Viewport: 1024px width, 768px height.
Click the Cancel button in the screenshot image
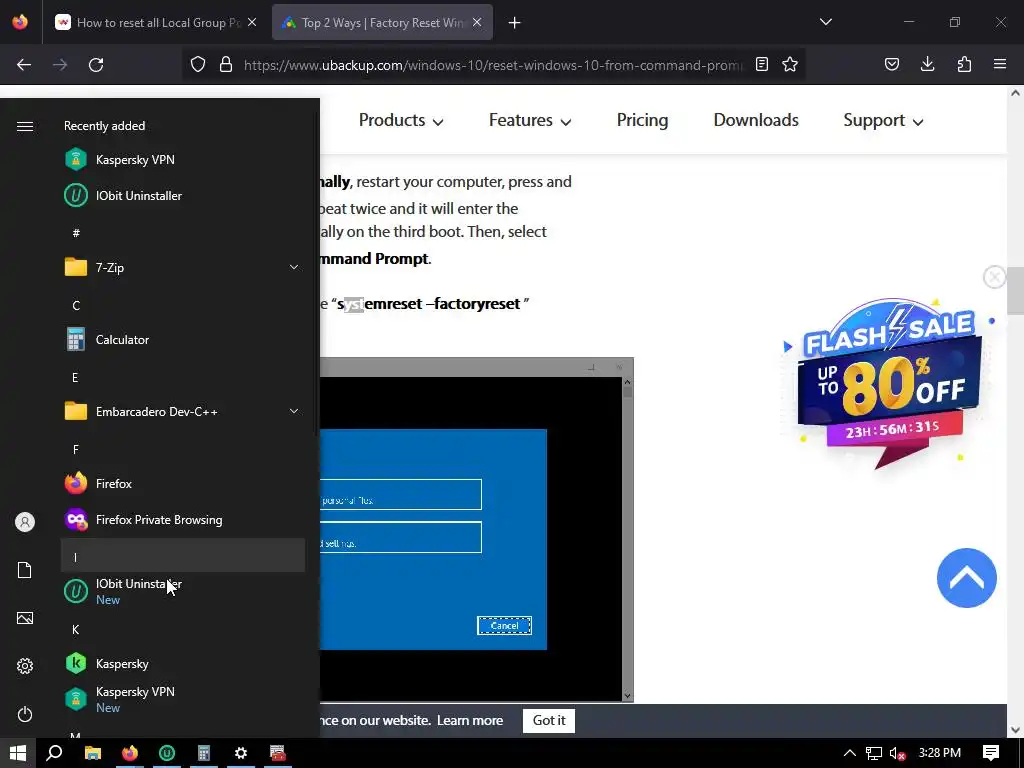(x=504, y=626)
